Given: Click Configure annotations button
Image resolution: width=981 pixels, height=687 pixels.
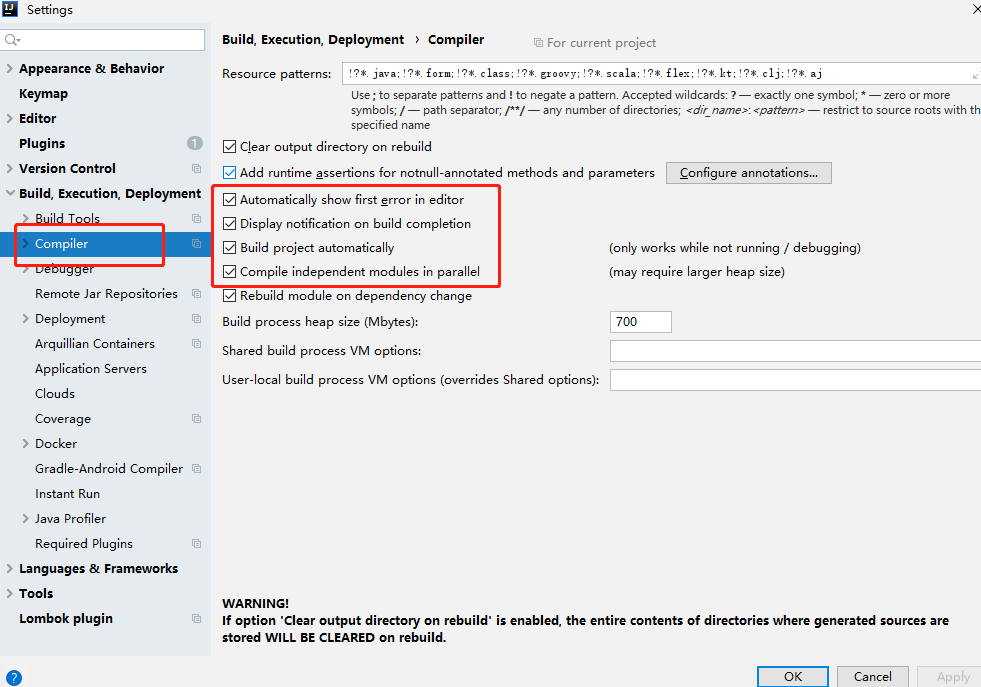Looking at the screenshot, I should (x=748, y=173).
